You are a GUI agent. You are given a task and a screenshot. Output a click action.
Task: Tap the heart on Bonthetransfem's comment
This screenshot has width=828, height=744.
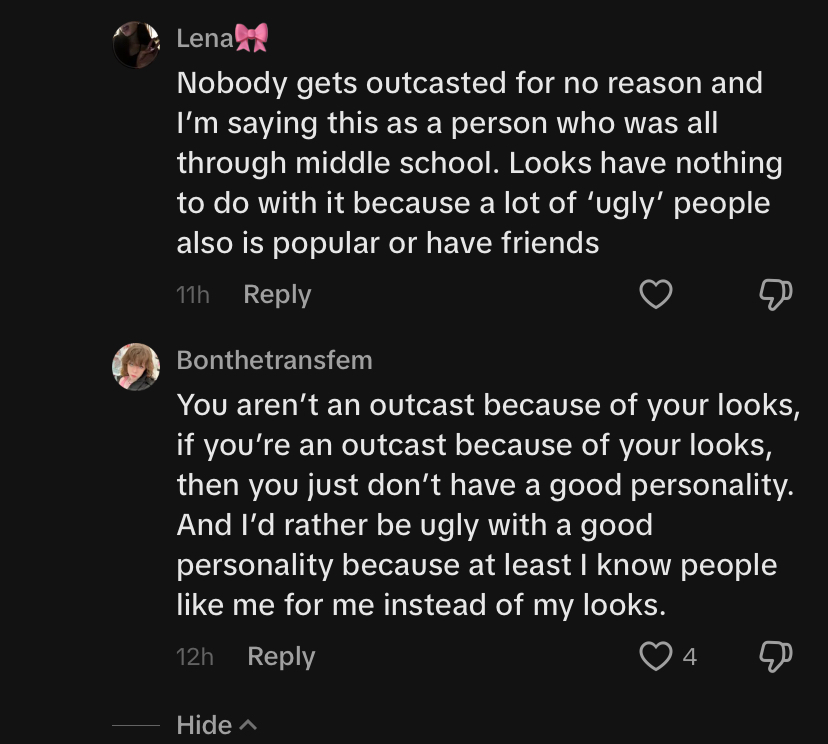click(655, 656)
